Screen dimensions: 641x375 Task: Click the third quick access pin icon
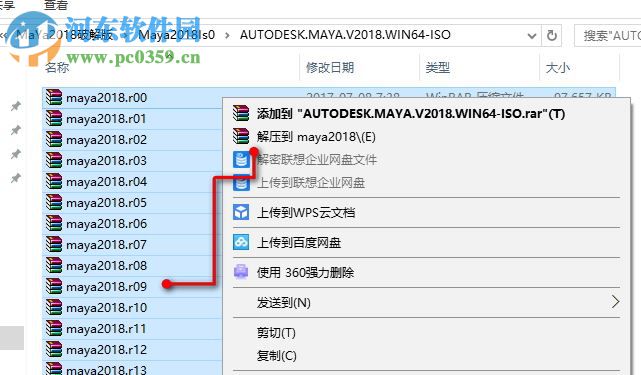pos(16,154)
